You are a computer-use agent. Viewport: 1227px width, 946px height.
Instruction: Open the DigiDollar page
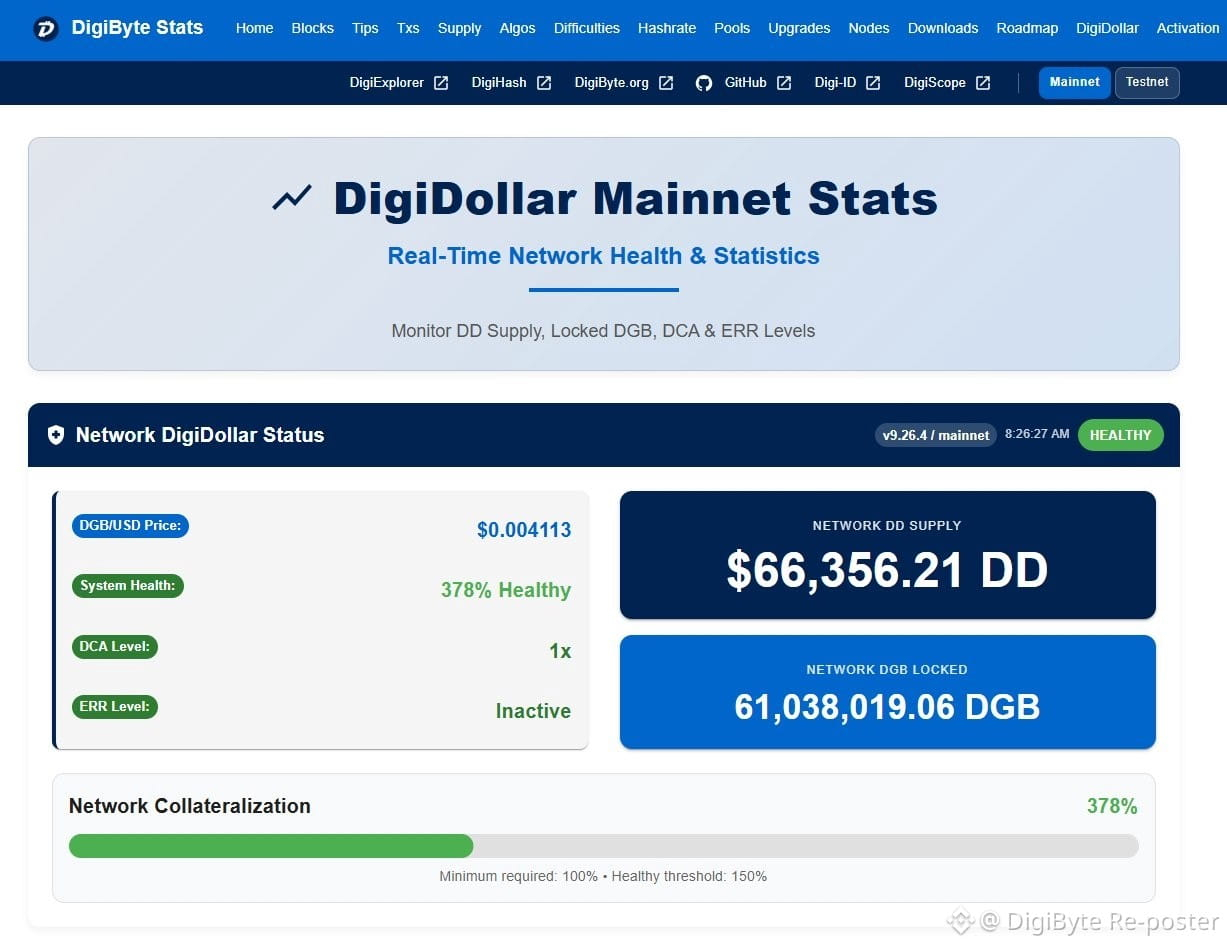[1107, 28]
